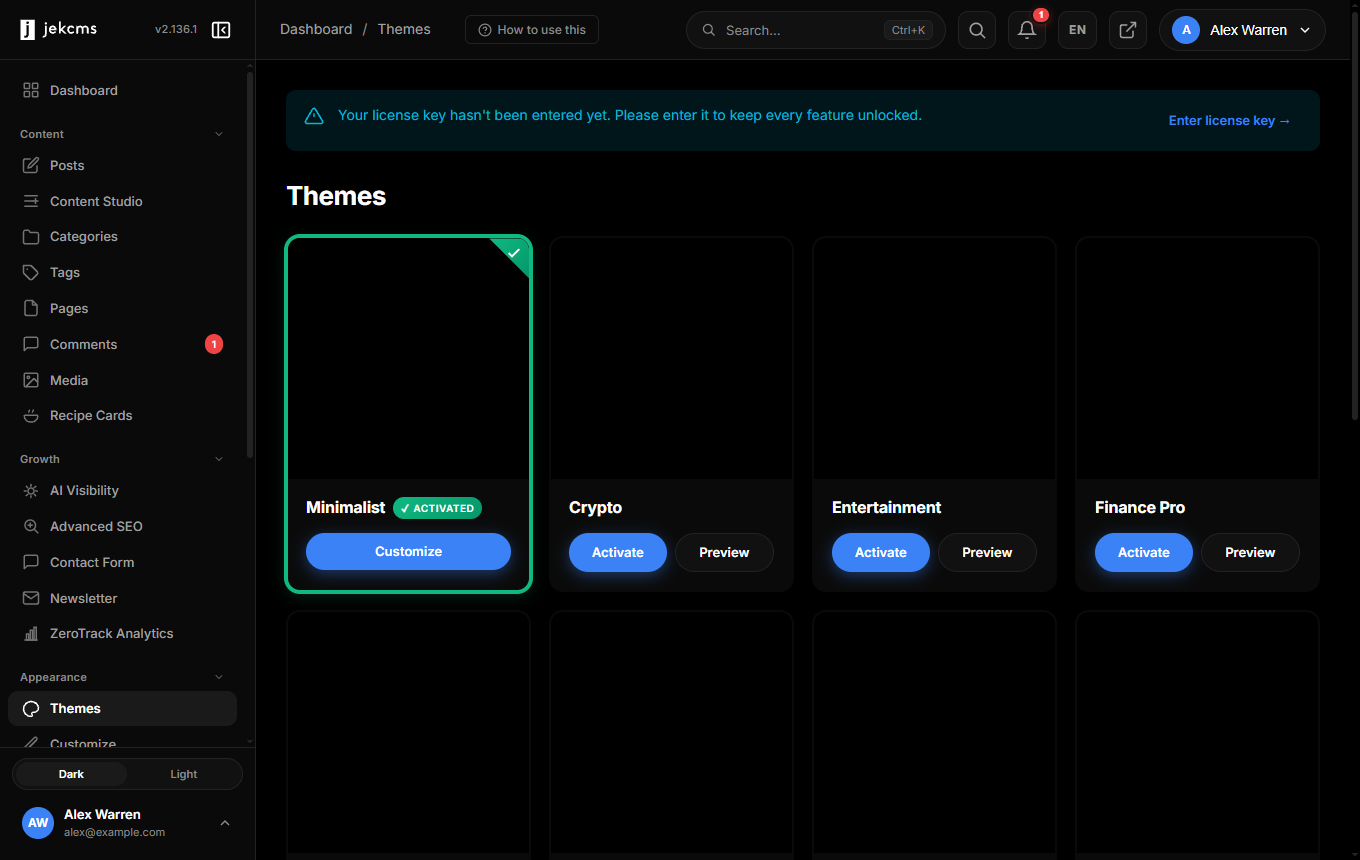Preview the Crypto theme
Viewport: 1360px width, 860px height.
point(724,552)
